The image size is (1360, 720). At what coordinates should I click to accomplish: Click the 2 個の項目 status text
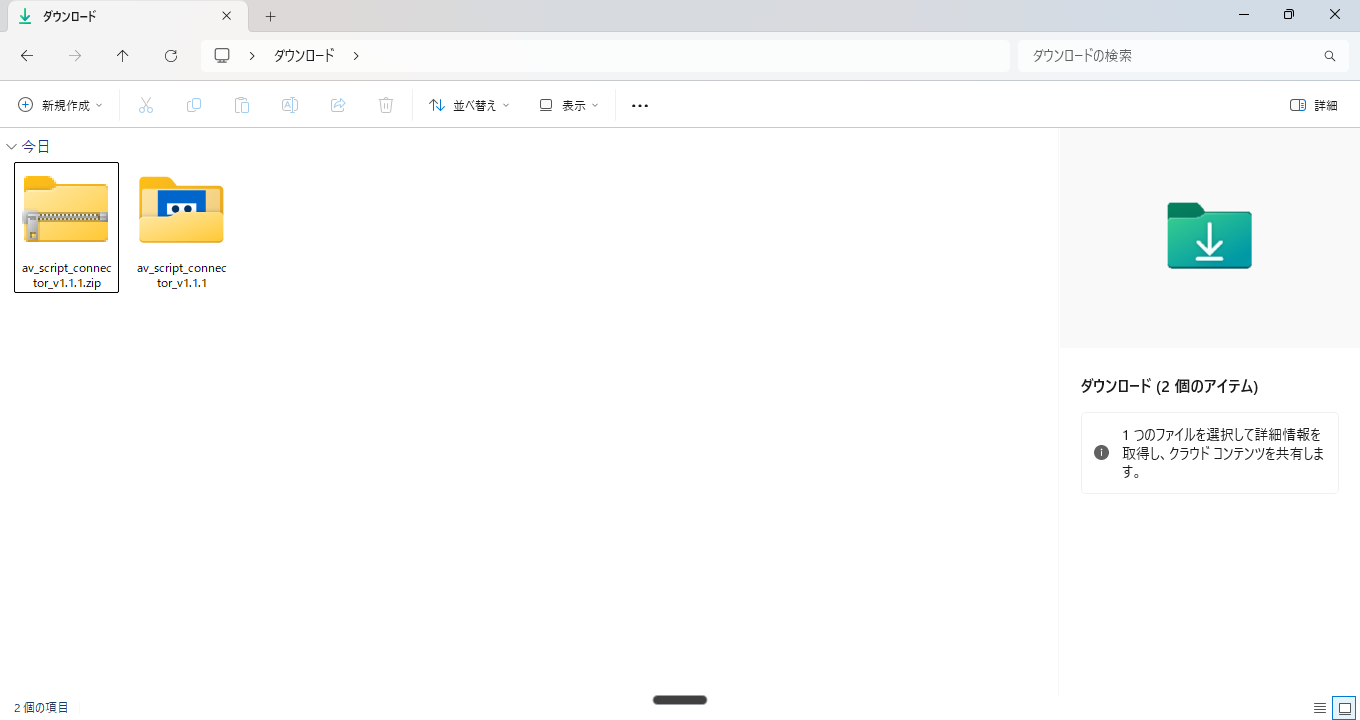[x=41, y=708]
